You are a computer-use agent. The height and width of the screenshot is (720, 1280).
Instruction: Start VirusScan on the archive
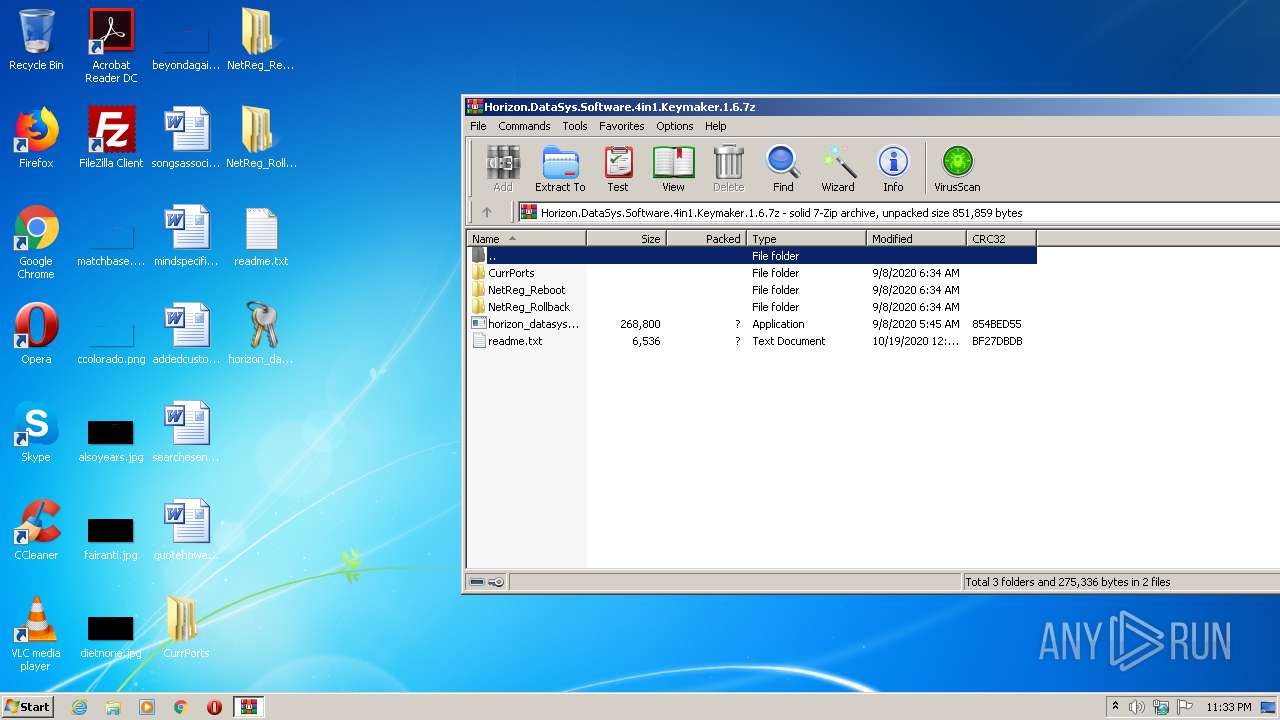(957, 168)
